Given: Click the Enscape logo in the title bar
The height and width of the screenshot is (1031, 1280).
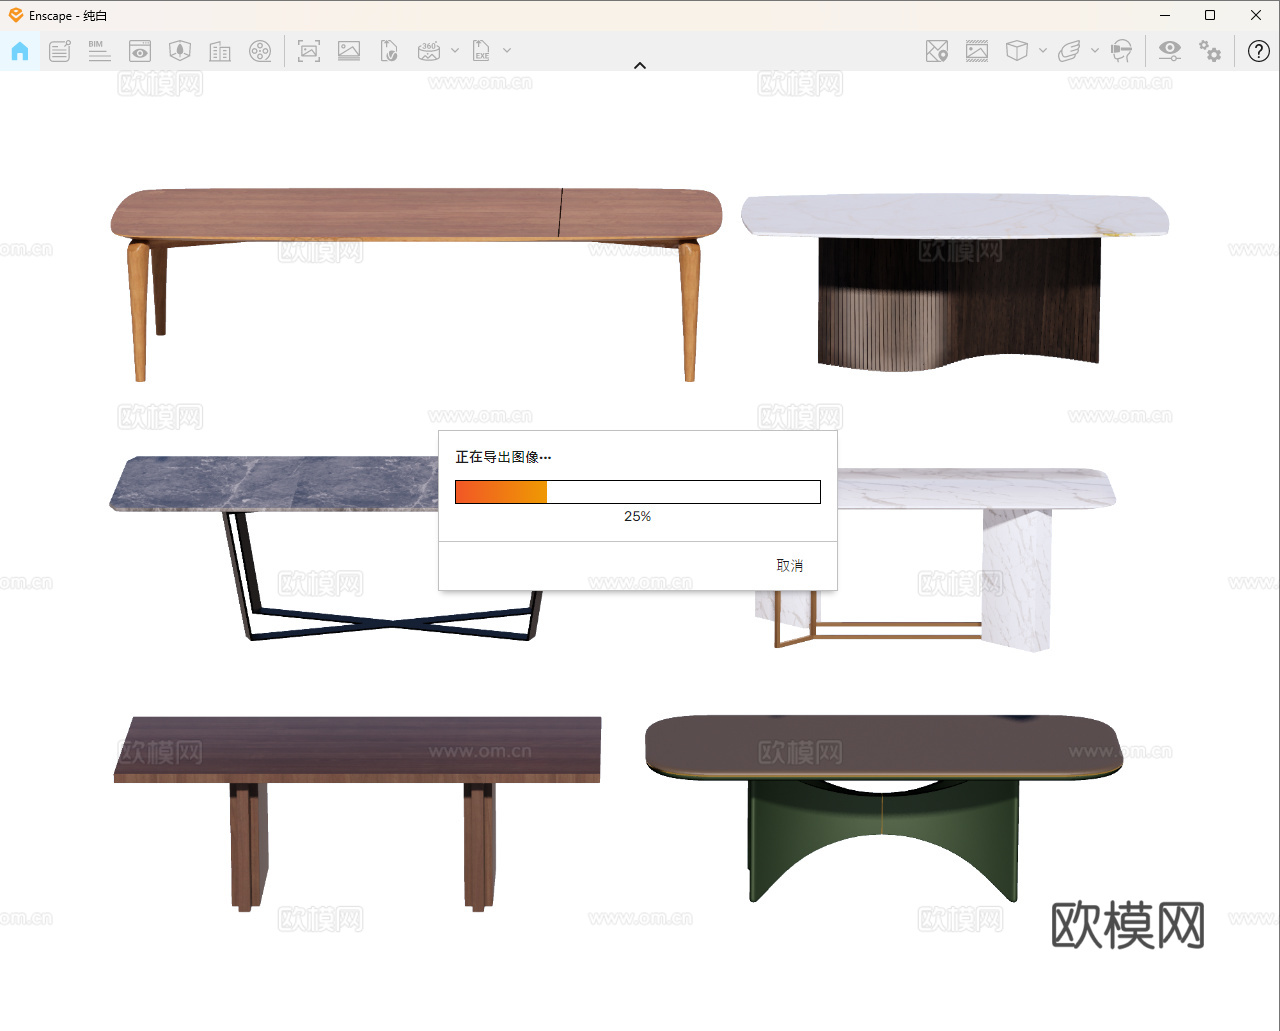Looking at the screenshot, I should click(15, 15).
